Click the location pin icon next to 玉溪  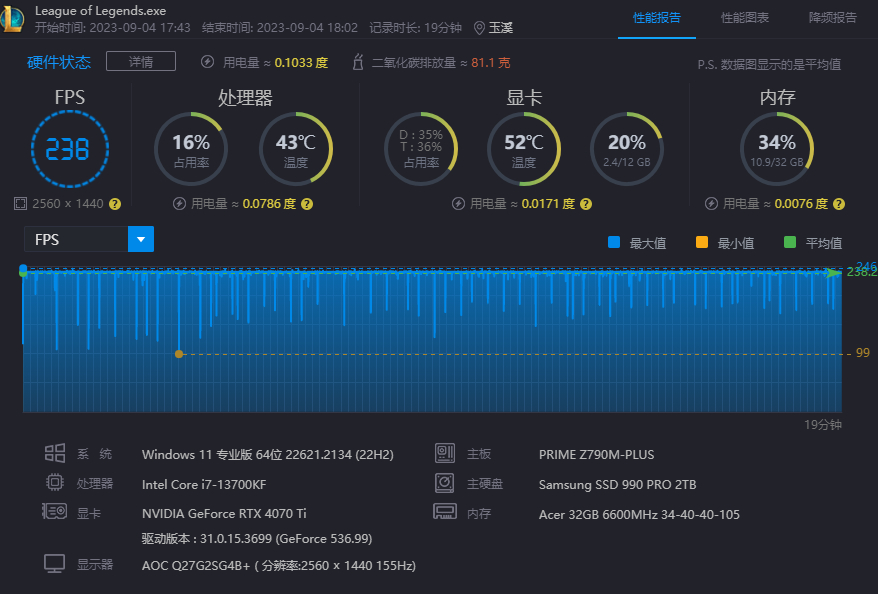pyautogui.click(x=479, y=28)
